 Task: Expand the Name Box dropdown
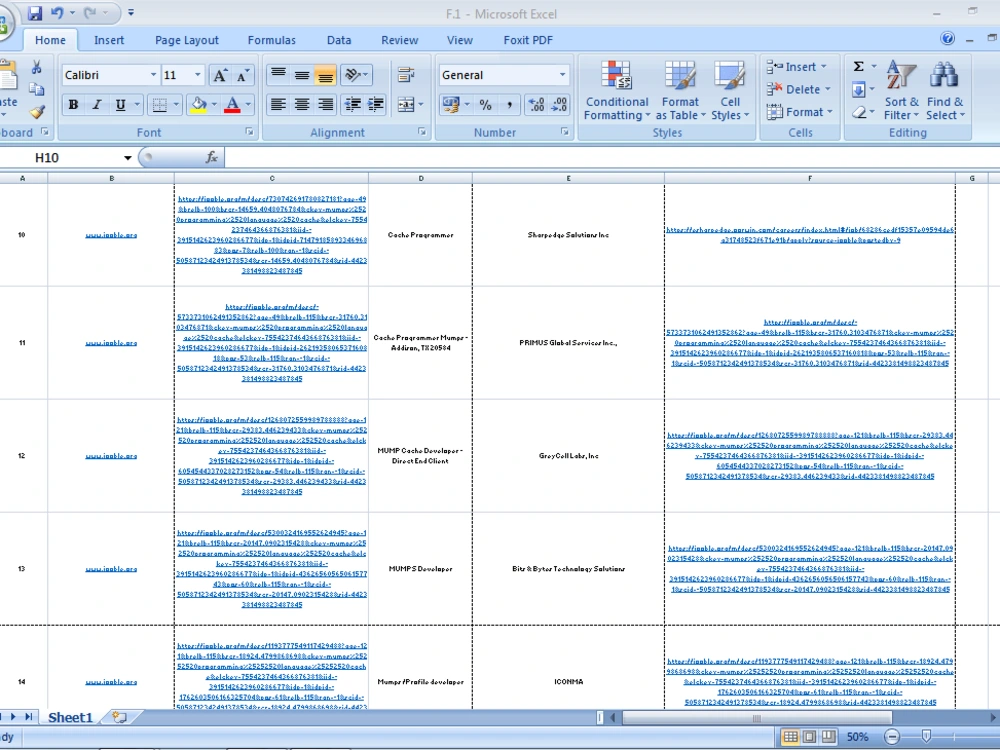[128, 158]
